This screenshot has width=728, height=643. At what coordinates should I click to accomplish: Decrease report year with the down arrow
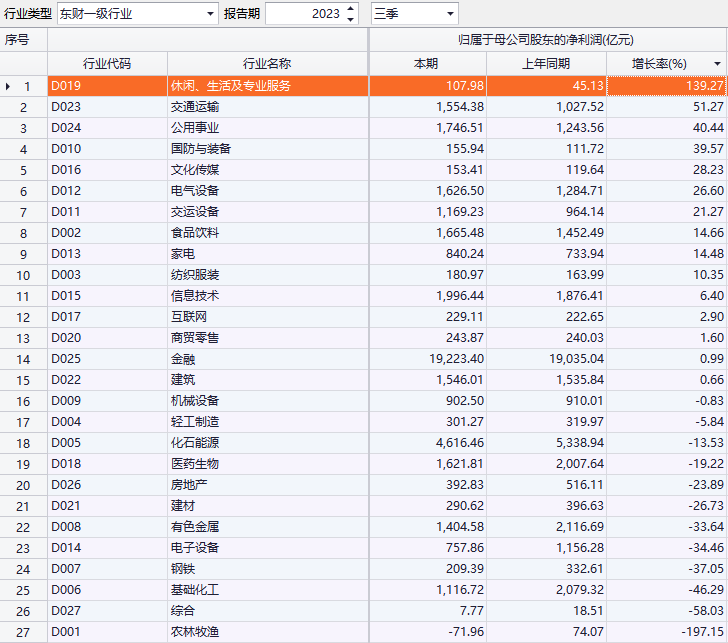(350, 19)
